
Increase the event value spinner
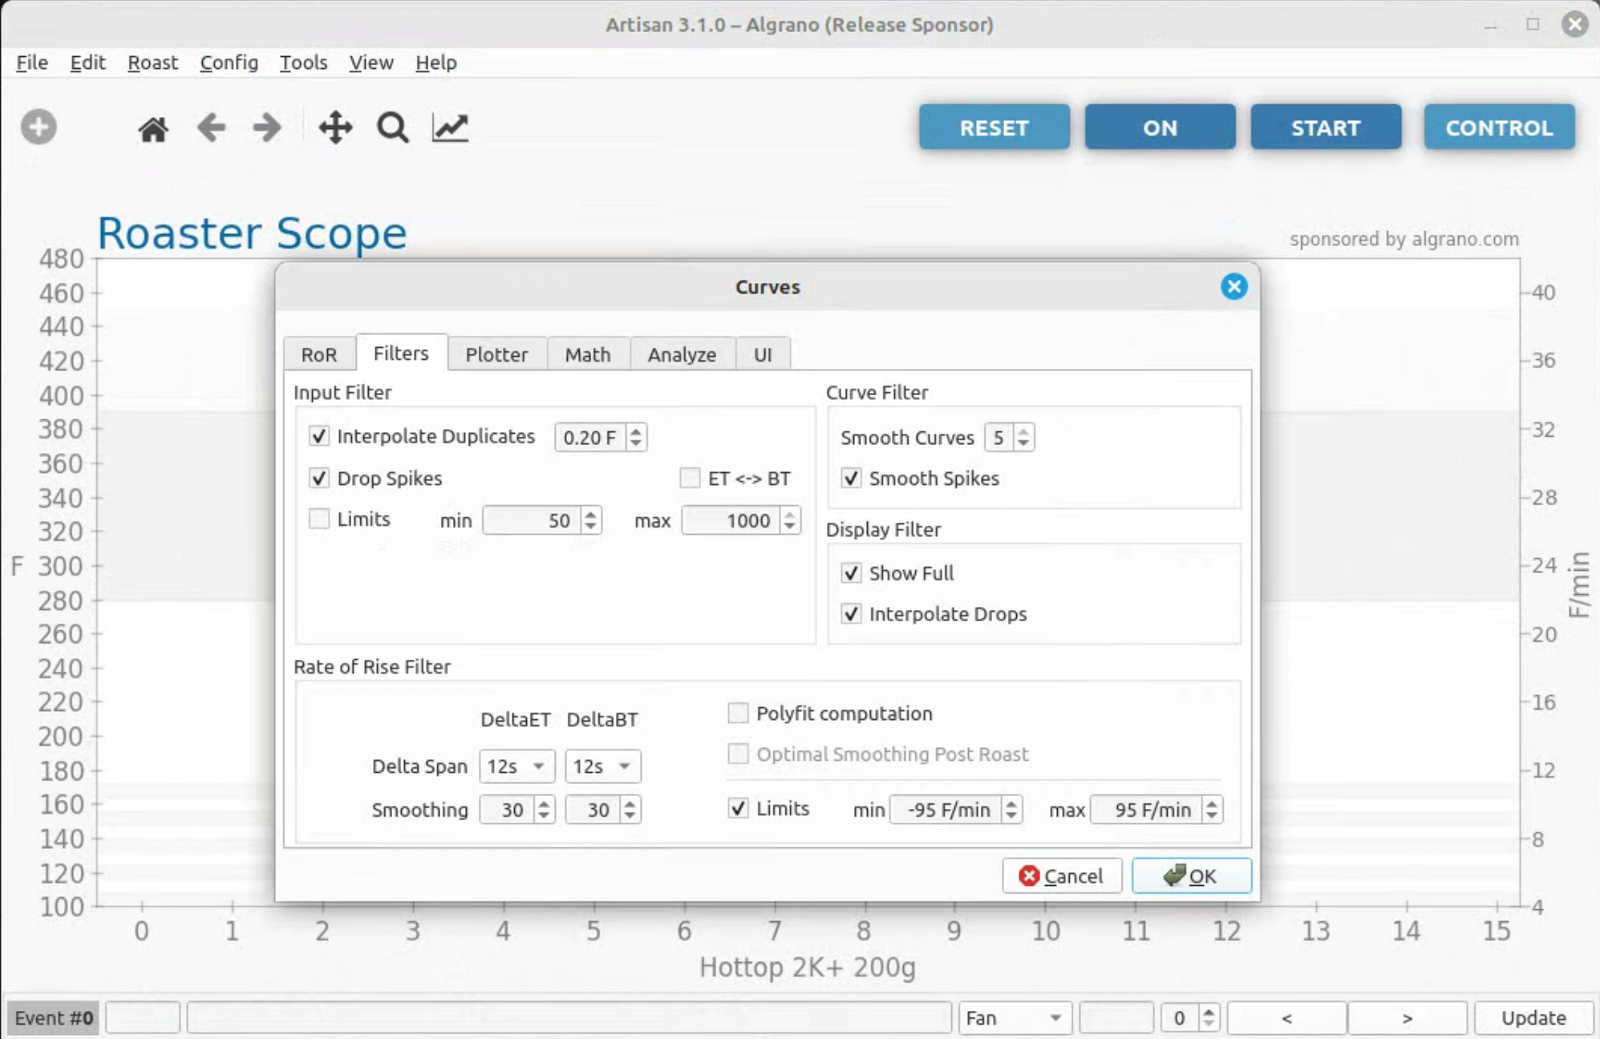[1209, 1011]
